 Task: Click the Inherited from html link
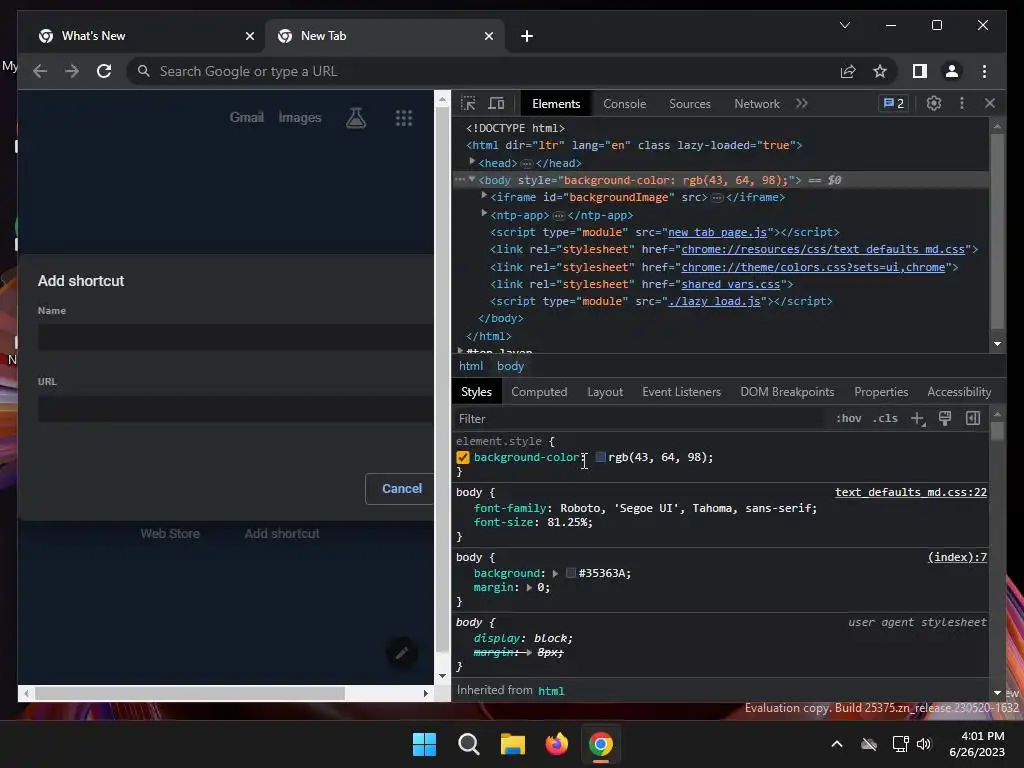tap(551, 690)
